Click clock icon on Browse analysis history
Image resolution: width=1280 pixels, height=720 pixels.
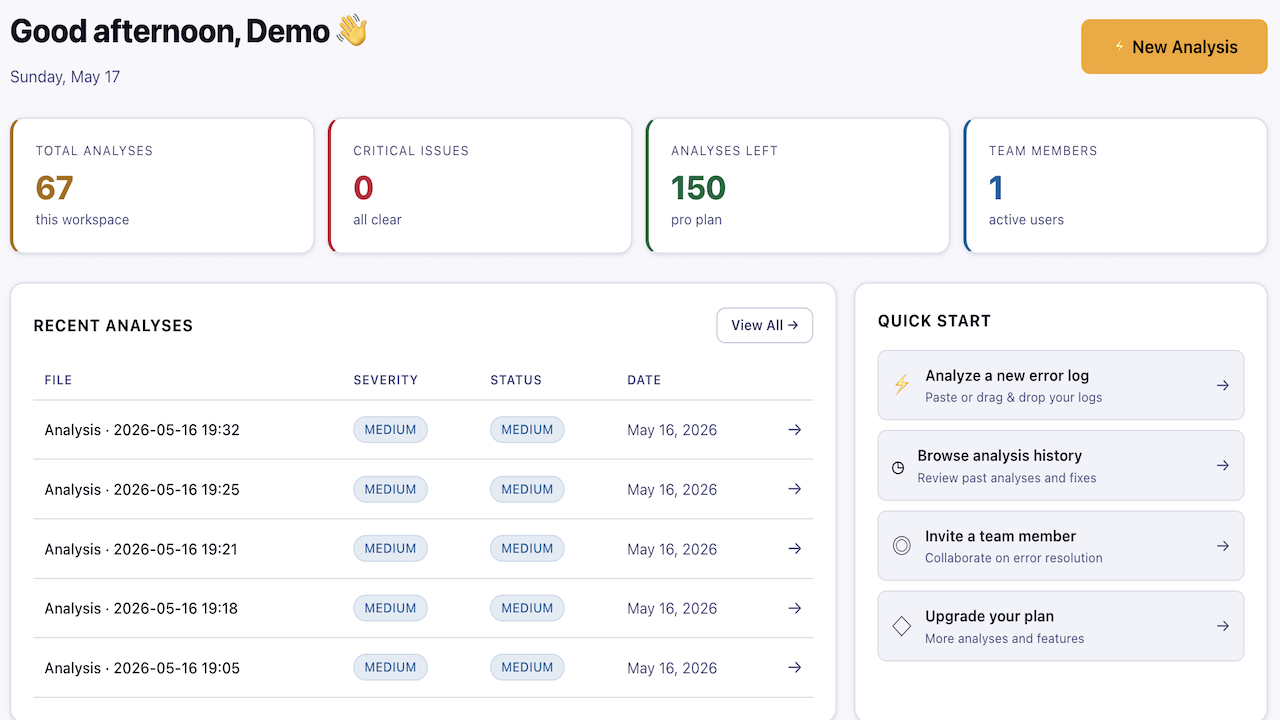tap(898, 467)
